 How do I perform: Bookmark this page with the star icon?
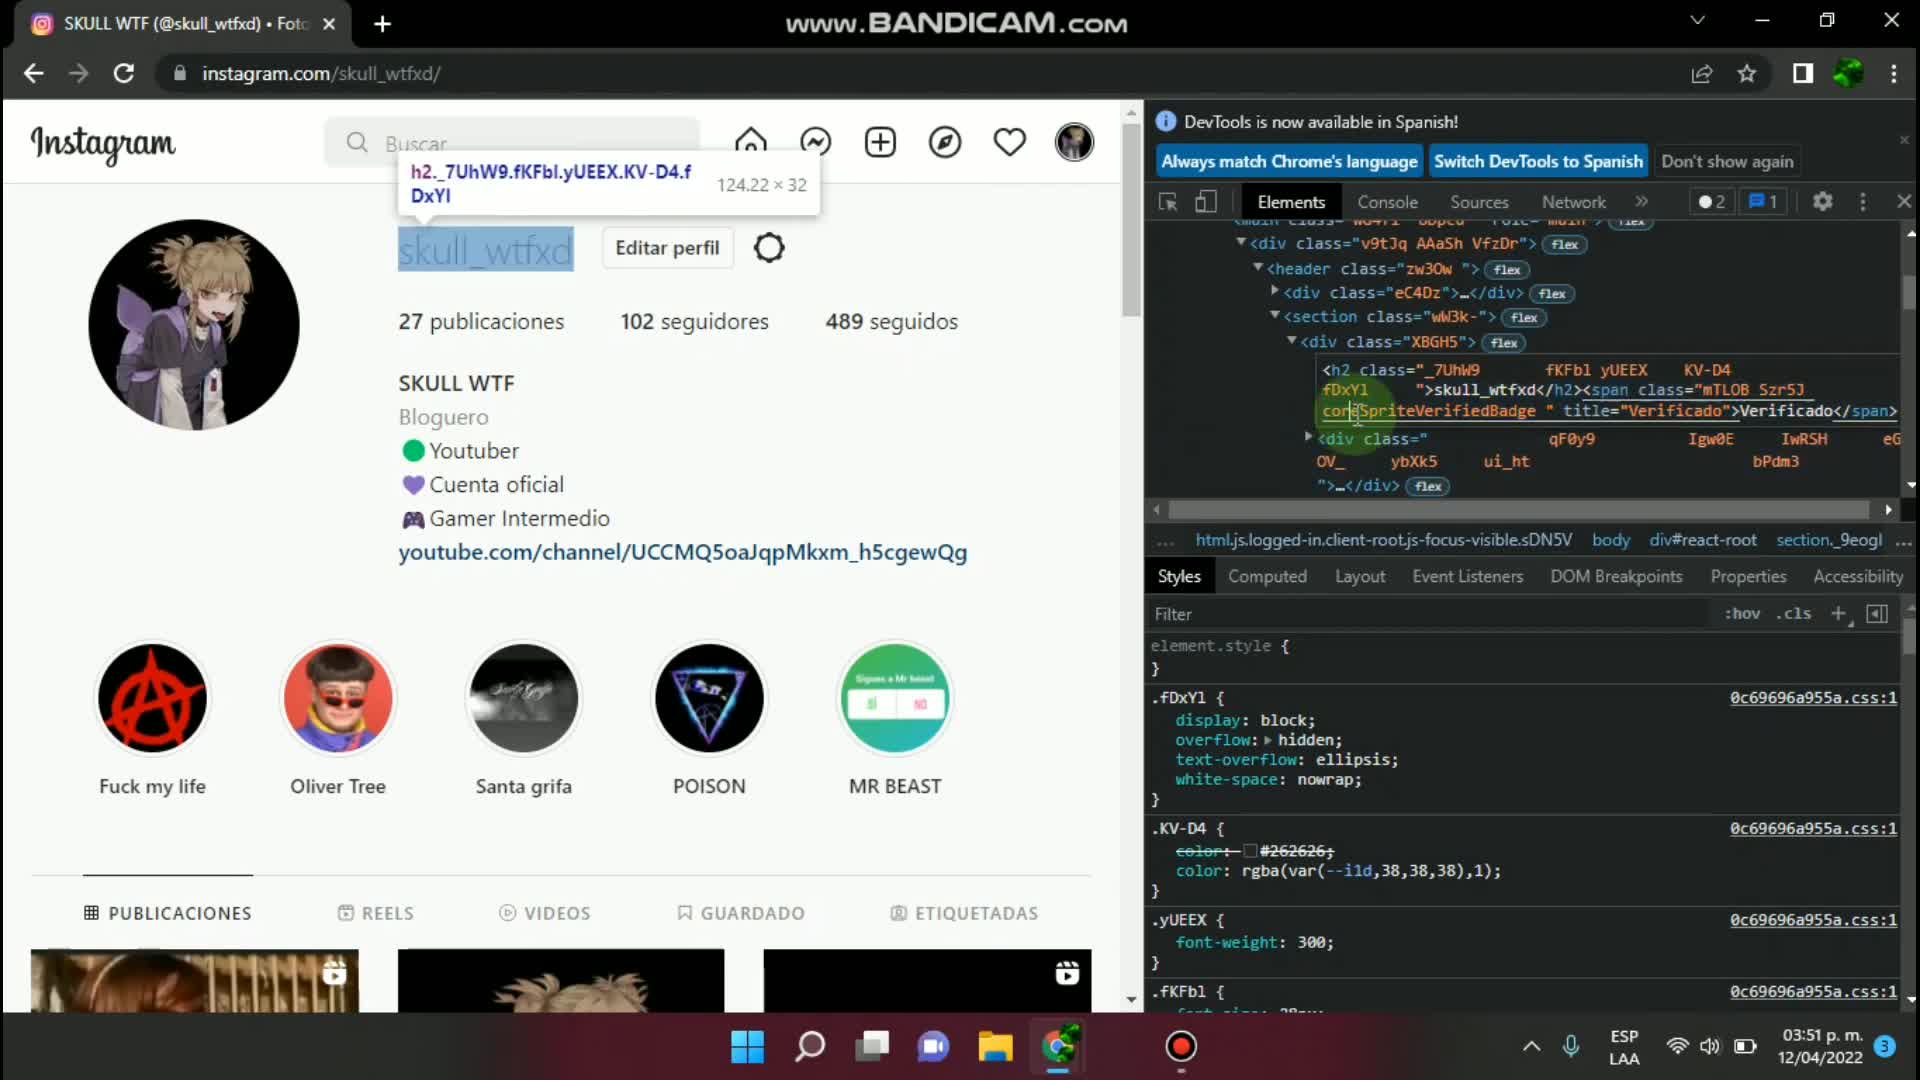click(1746, 73)
